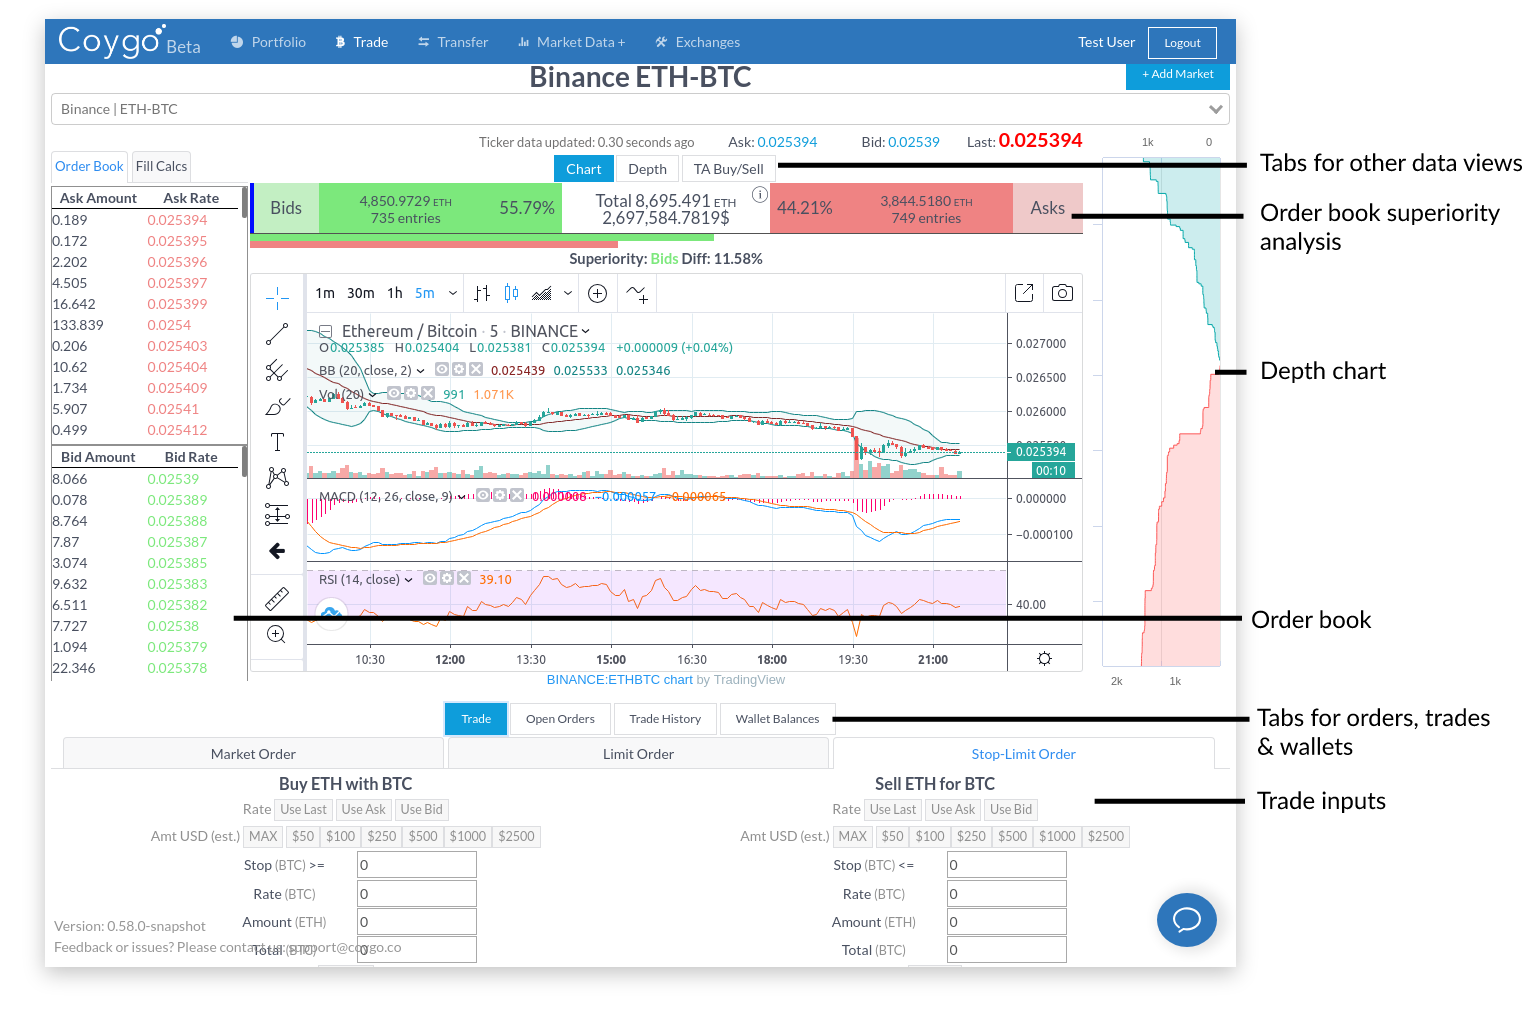The width and height of the screenshot is (1539, 1017).
Task: Open the TA Buy/Sell tab
Action: (729, 169)
